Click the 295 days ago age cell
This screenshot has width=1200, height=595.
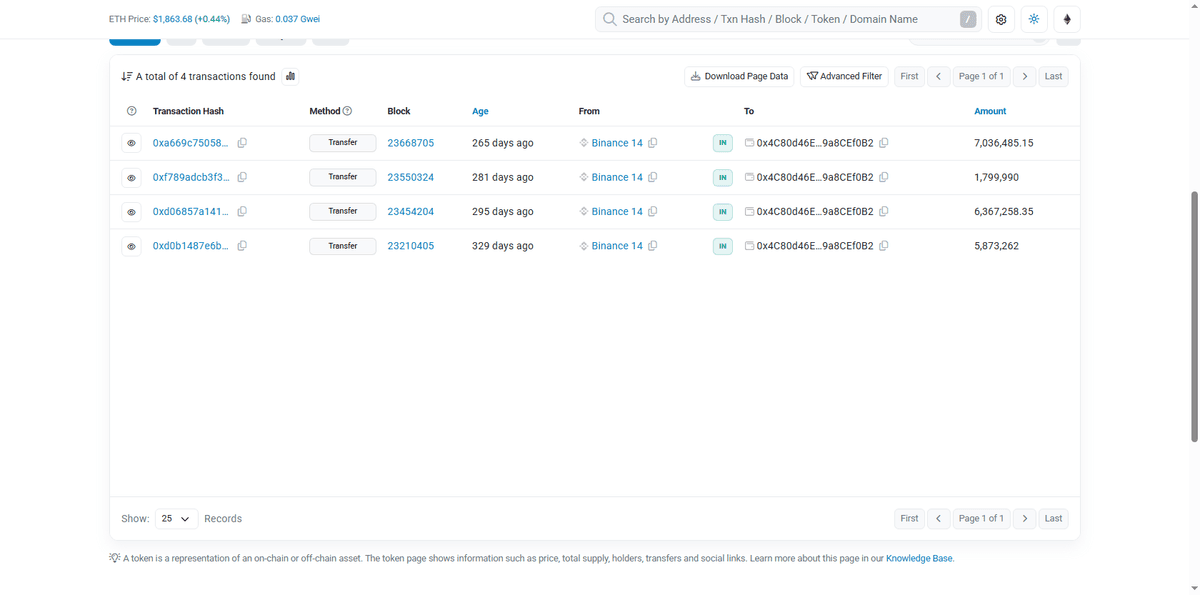(x=502, y=211)
